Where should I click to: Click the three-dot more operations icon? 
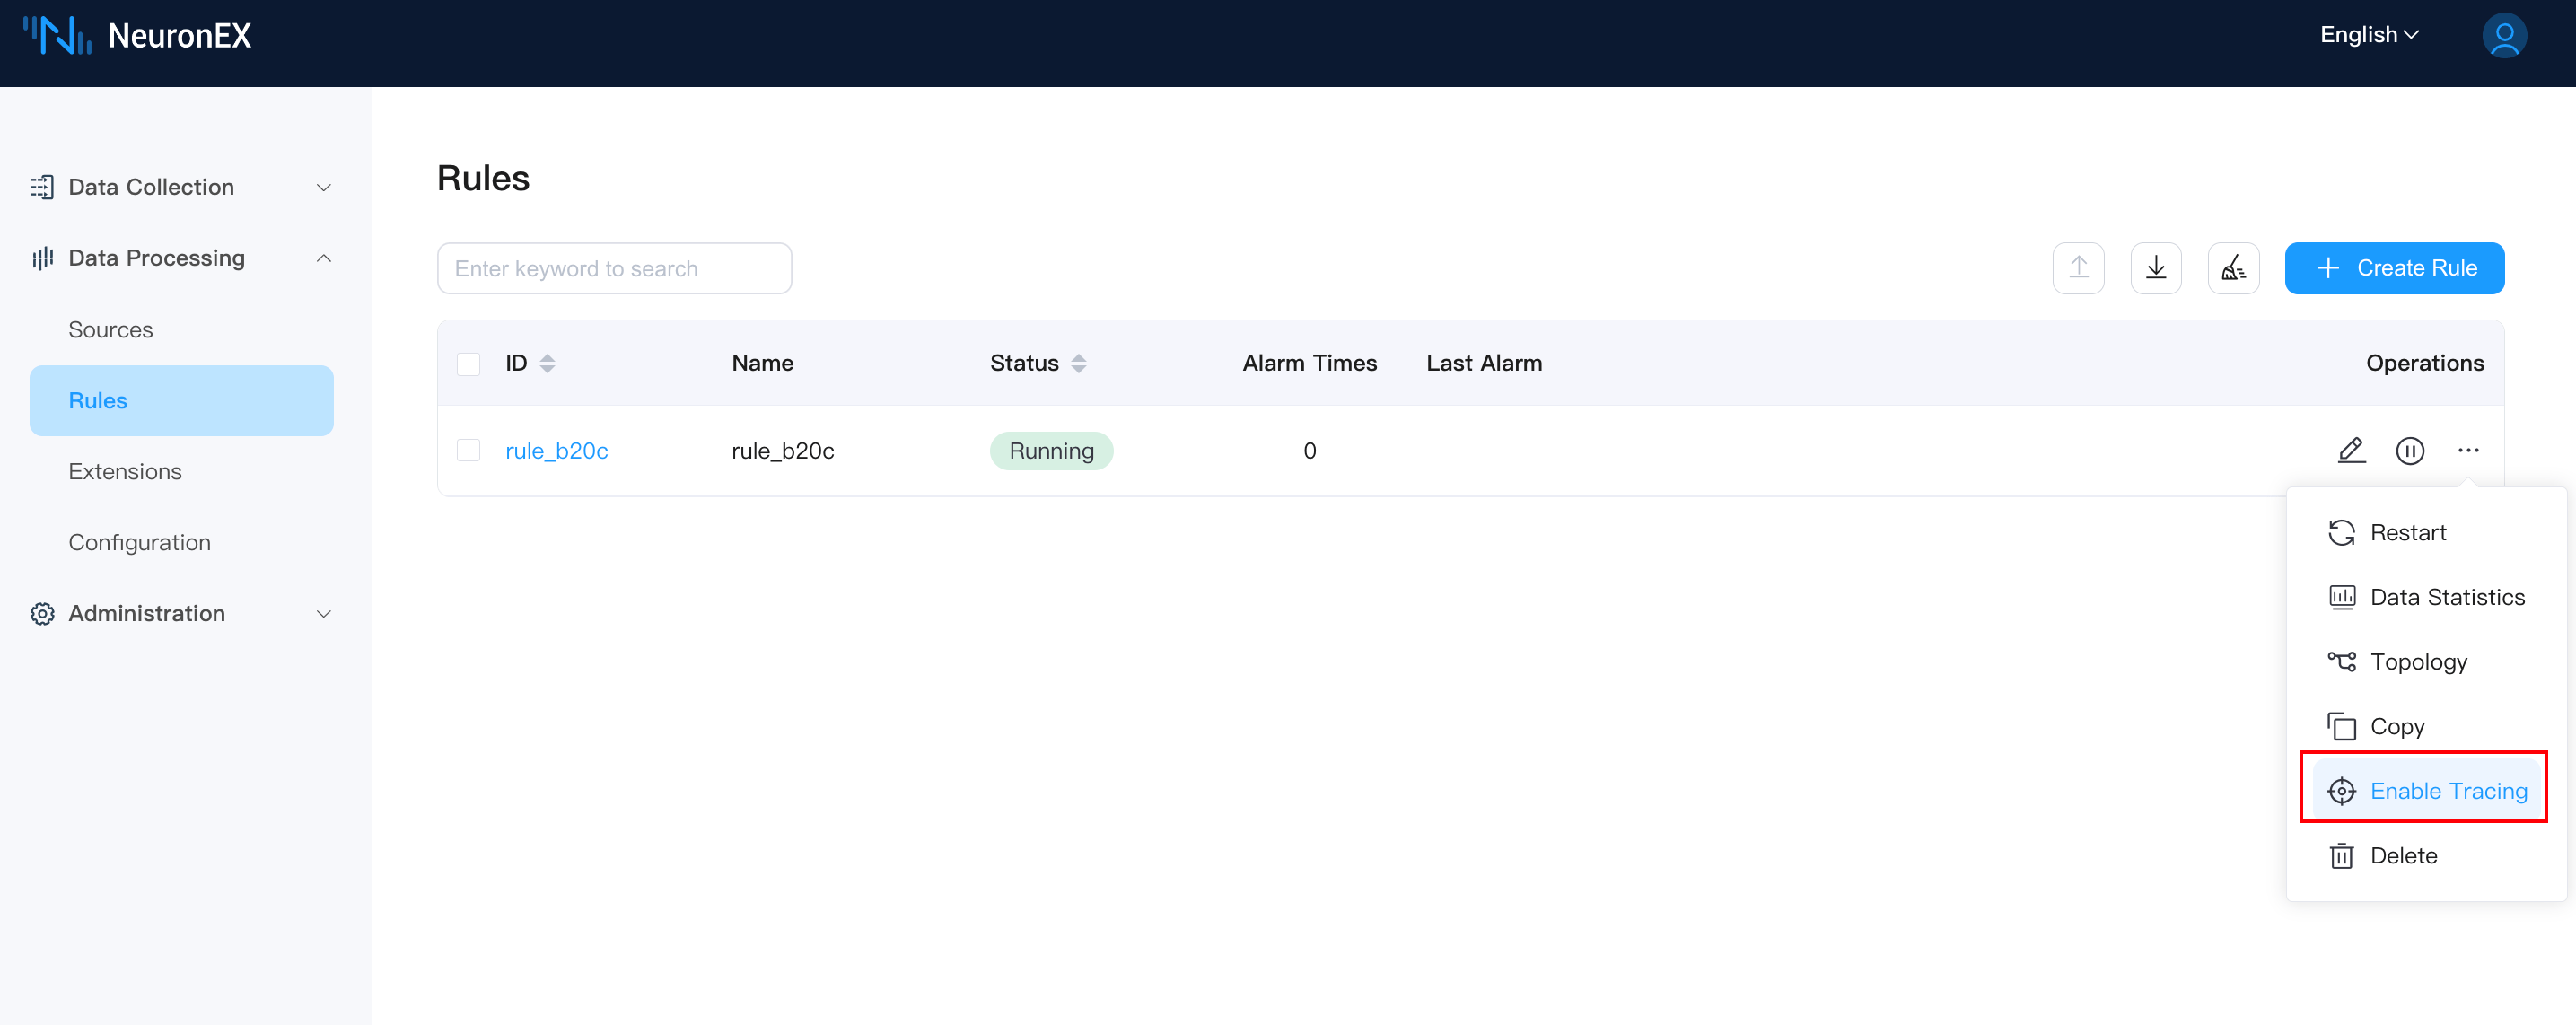pyautogui.click(x=2467, y=451)
